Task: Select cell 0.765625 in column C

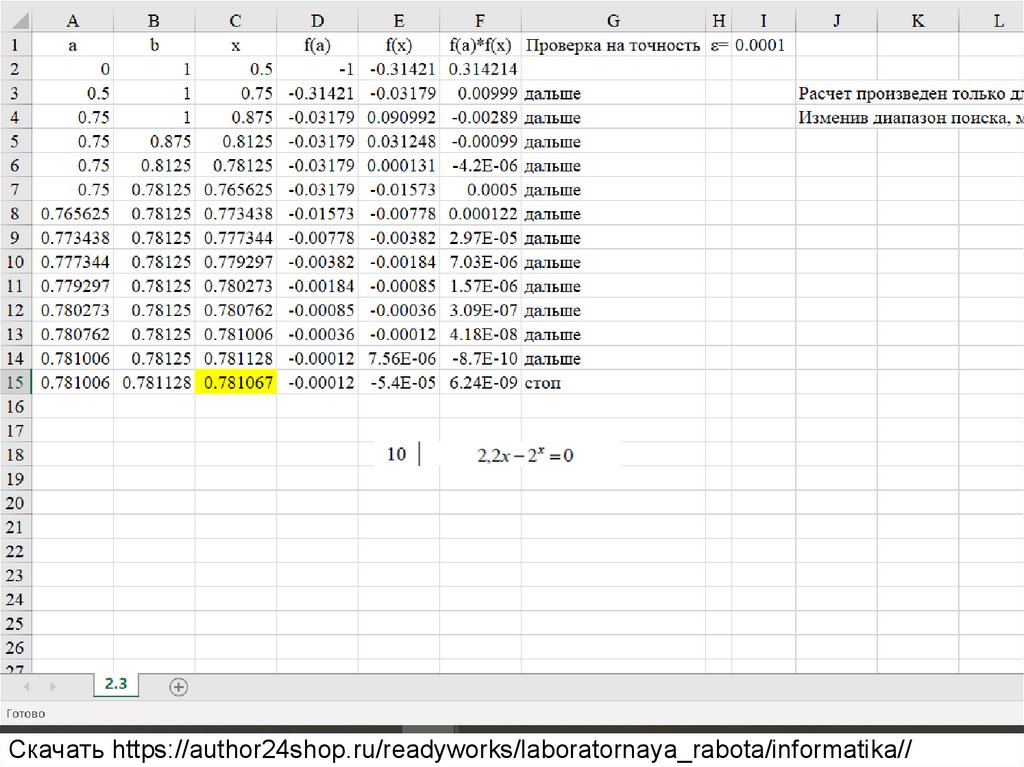Action: tap(236, 189)
